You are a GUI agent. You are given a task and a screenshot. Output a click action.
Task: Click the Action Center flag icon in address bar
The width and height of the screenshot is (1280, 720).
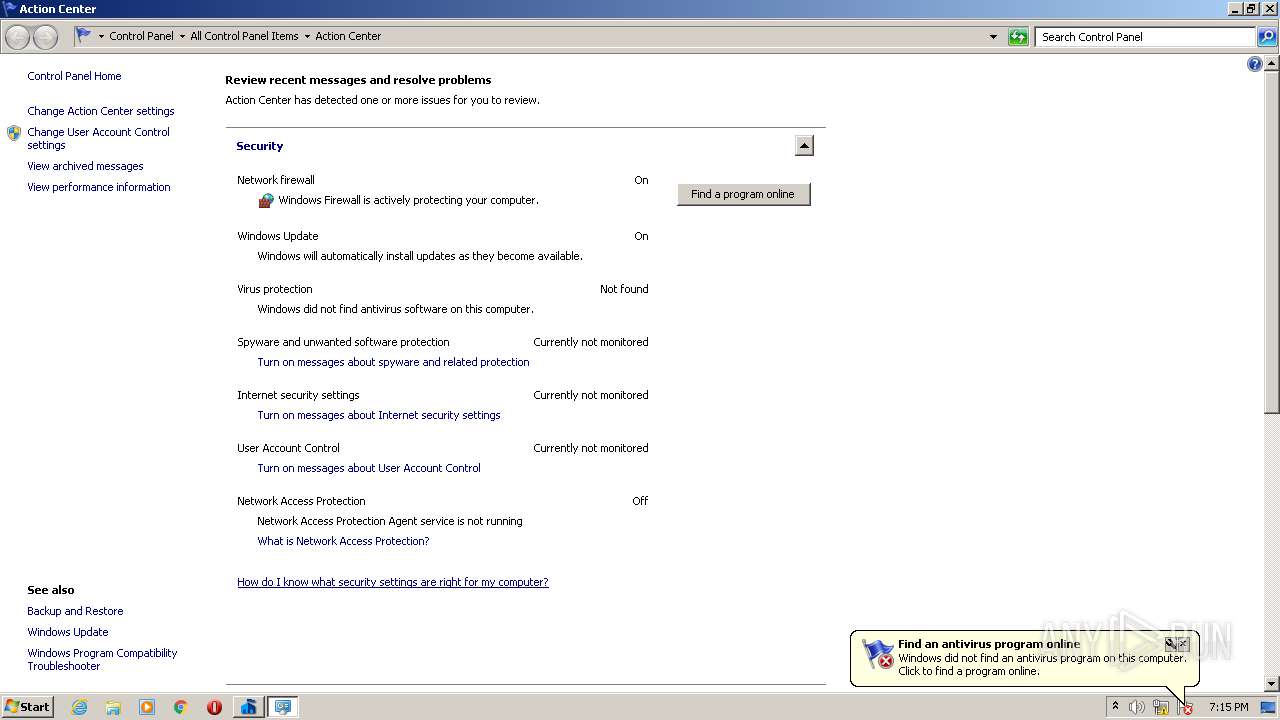click(x=84, y=35)
